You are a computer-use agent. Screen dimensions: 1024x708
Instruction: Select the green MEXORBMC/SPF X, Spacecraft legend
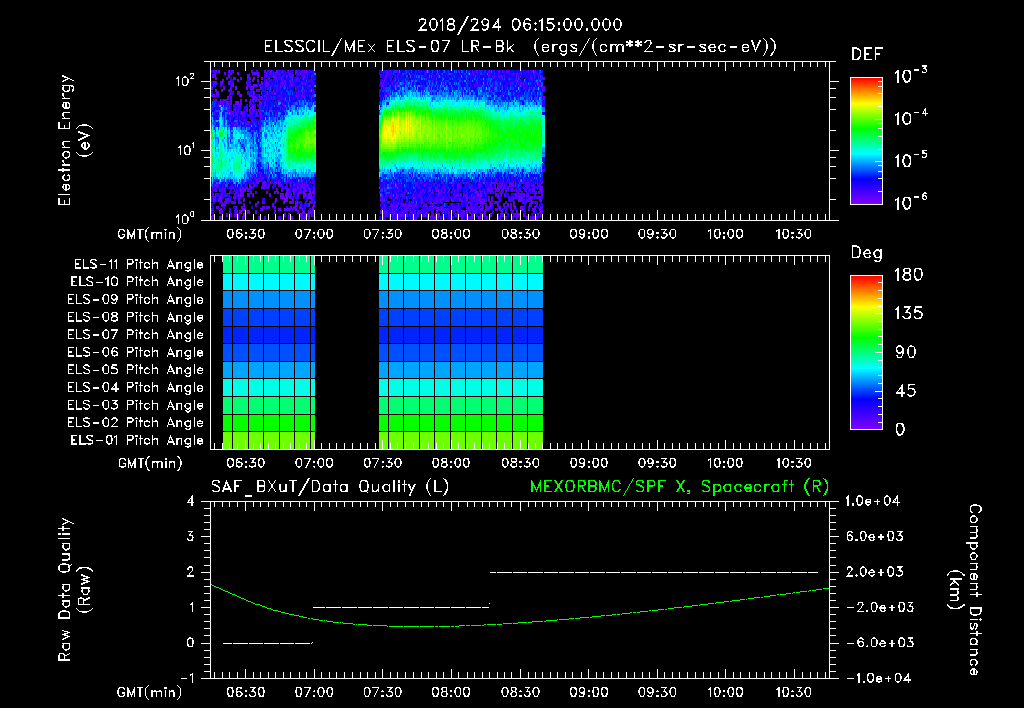click(679, 487)
